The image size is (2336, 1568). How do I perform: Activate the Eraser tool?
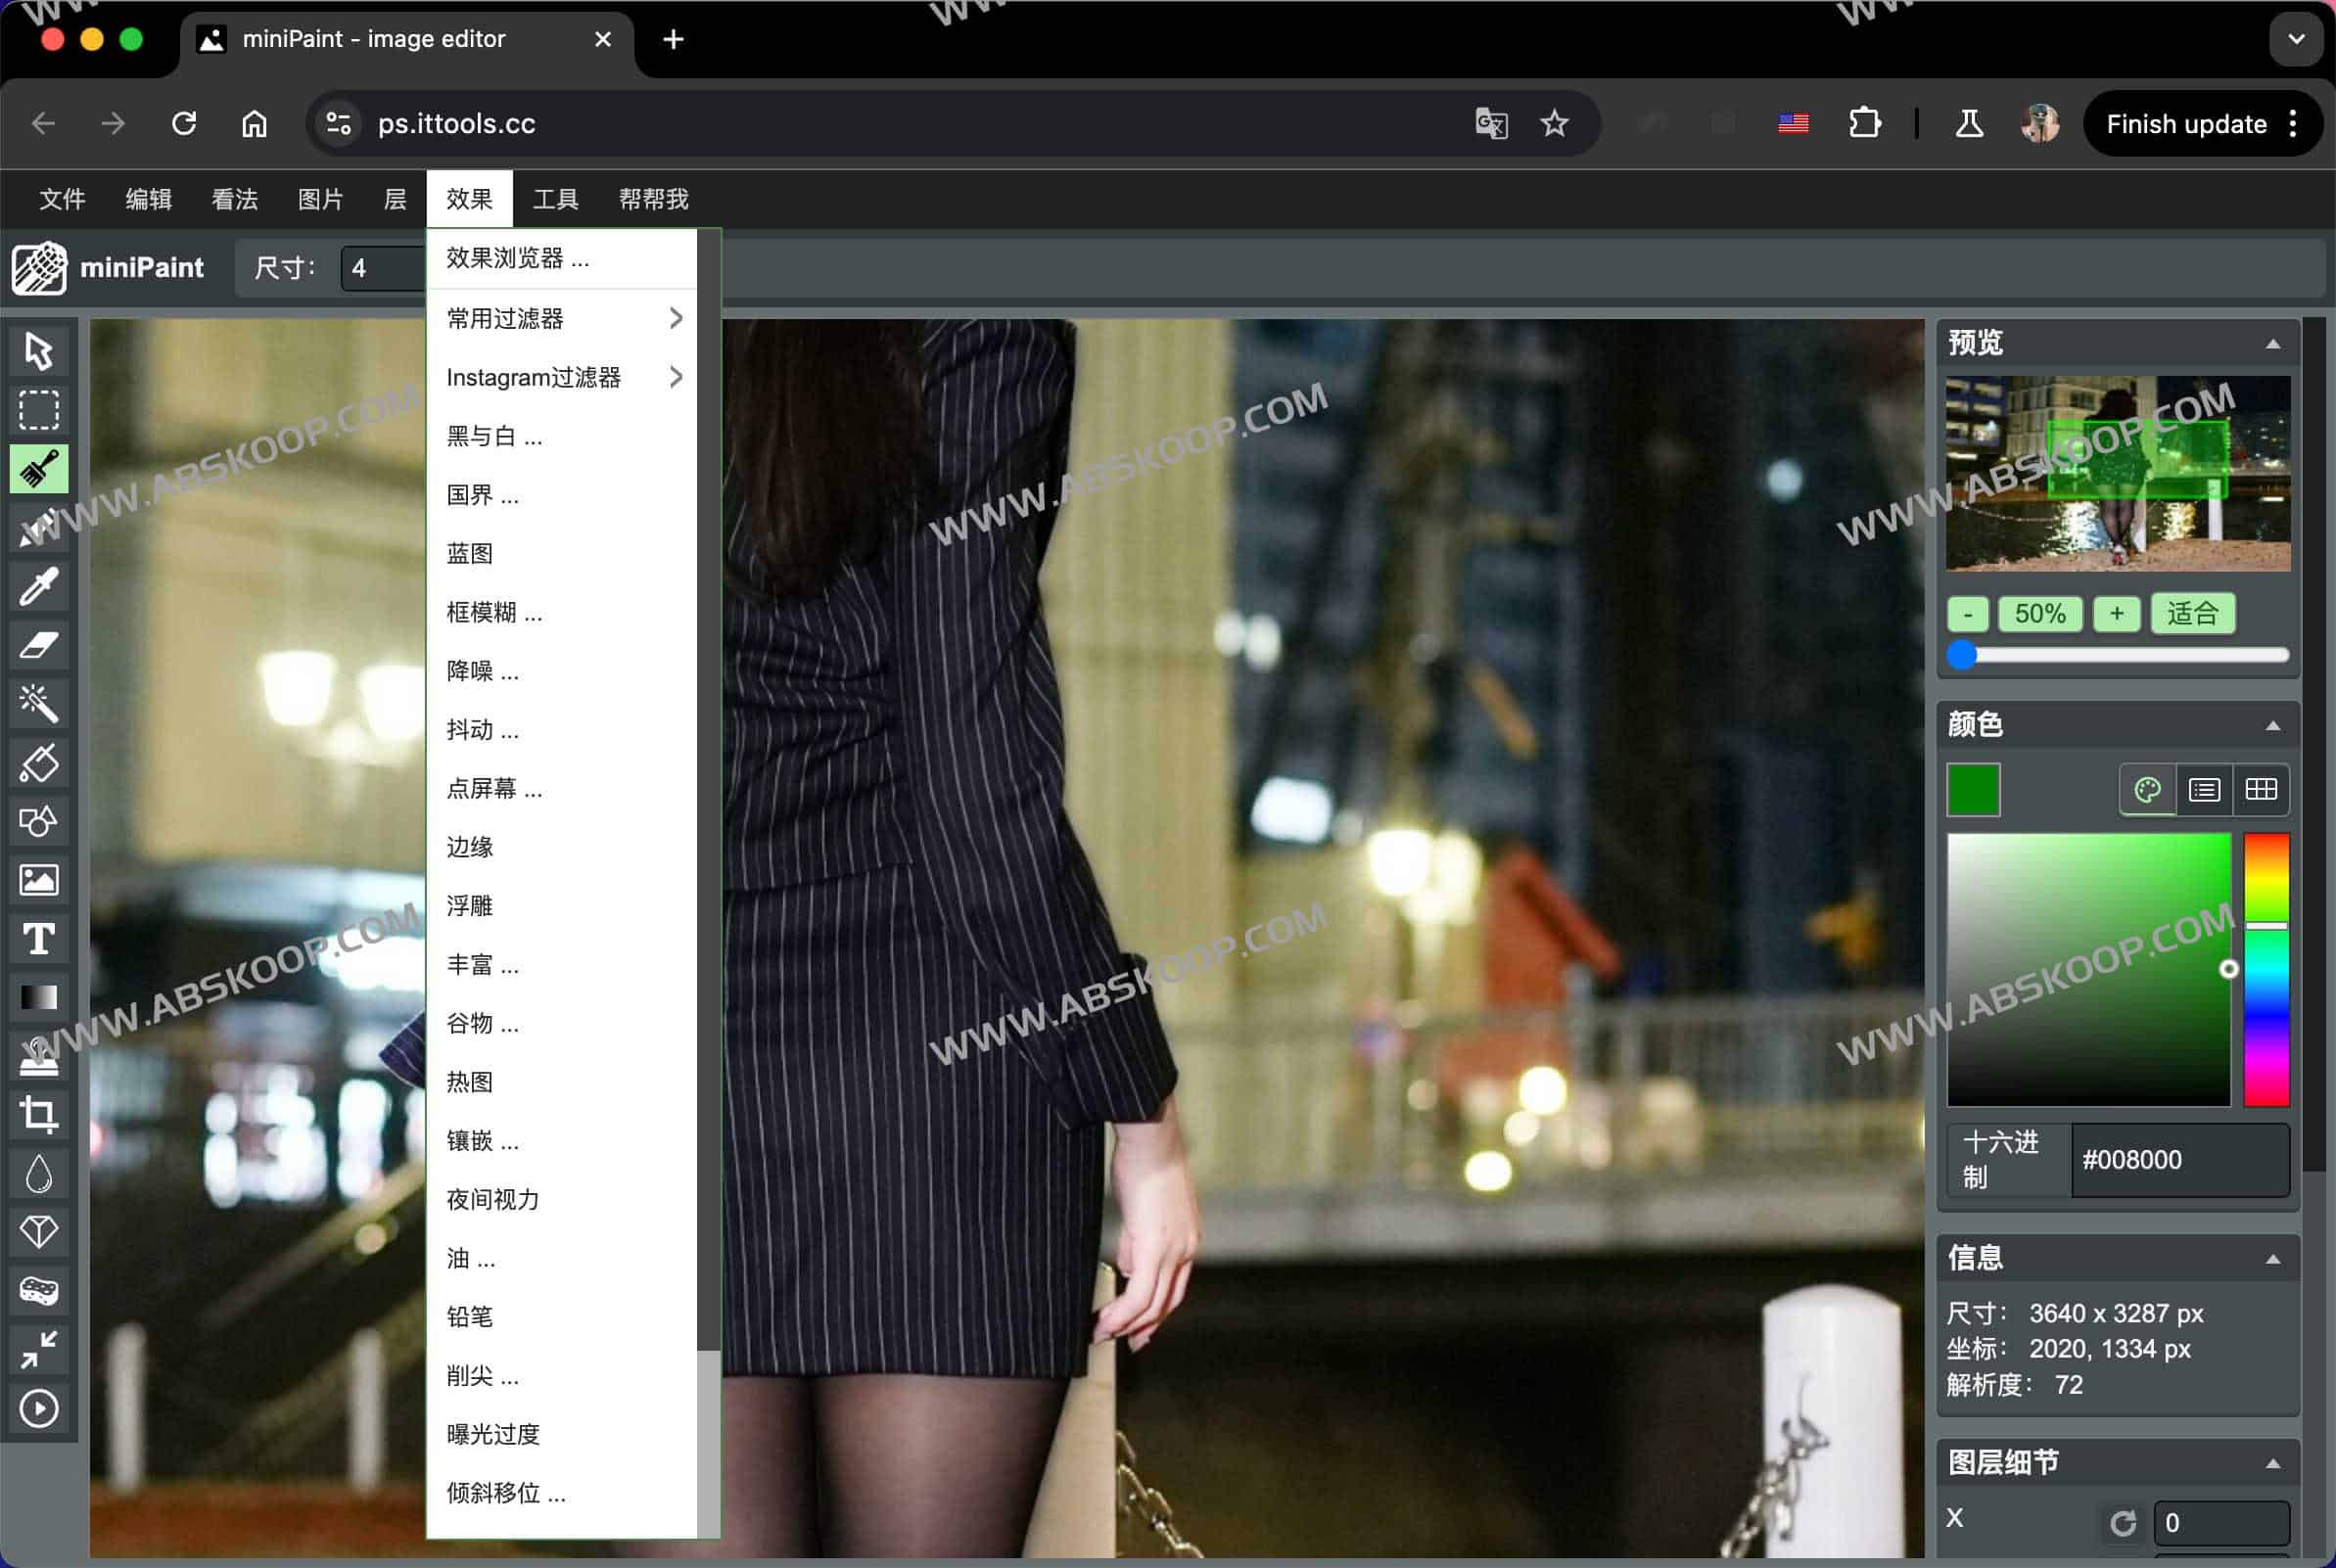pyautogui.click(x=38, y=645)
